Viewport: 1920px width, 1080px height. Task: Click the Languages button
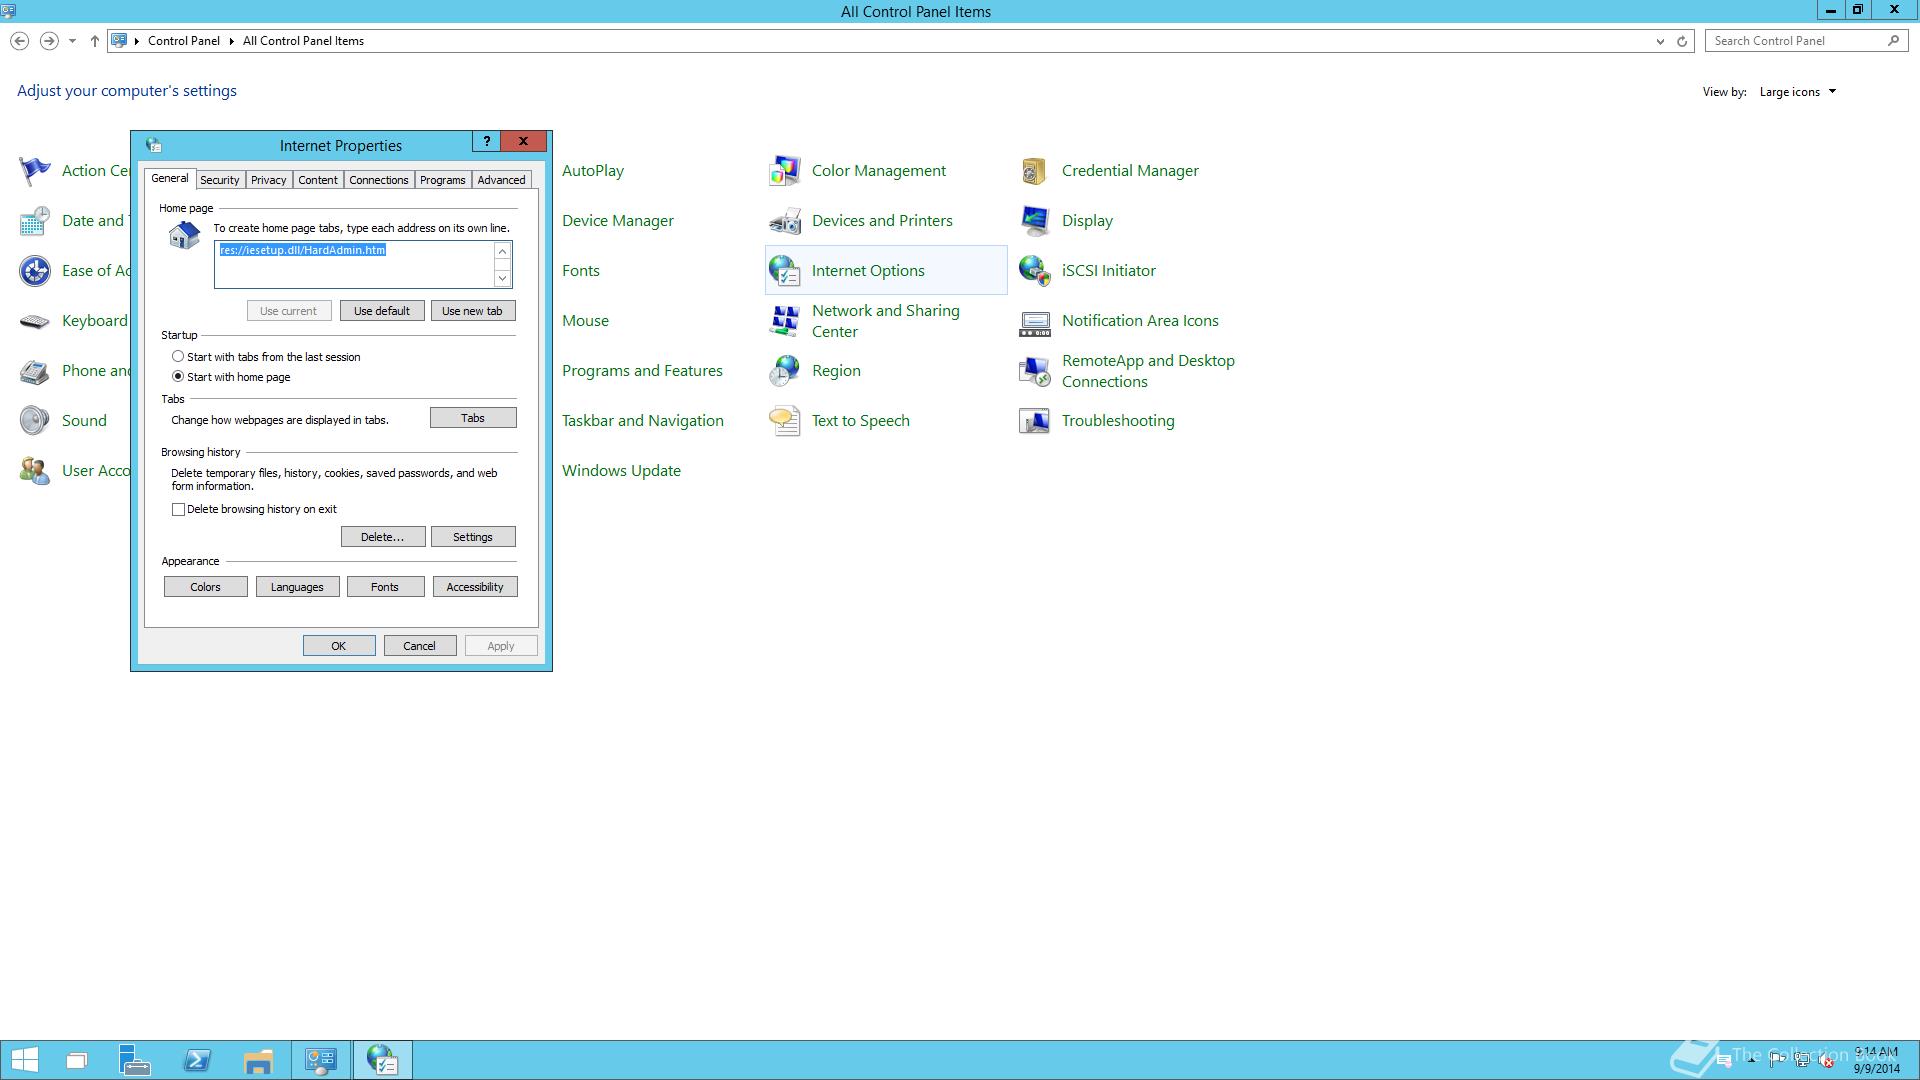pyautogui.click(x=297, y=587)
